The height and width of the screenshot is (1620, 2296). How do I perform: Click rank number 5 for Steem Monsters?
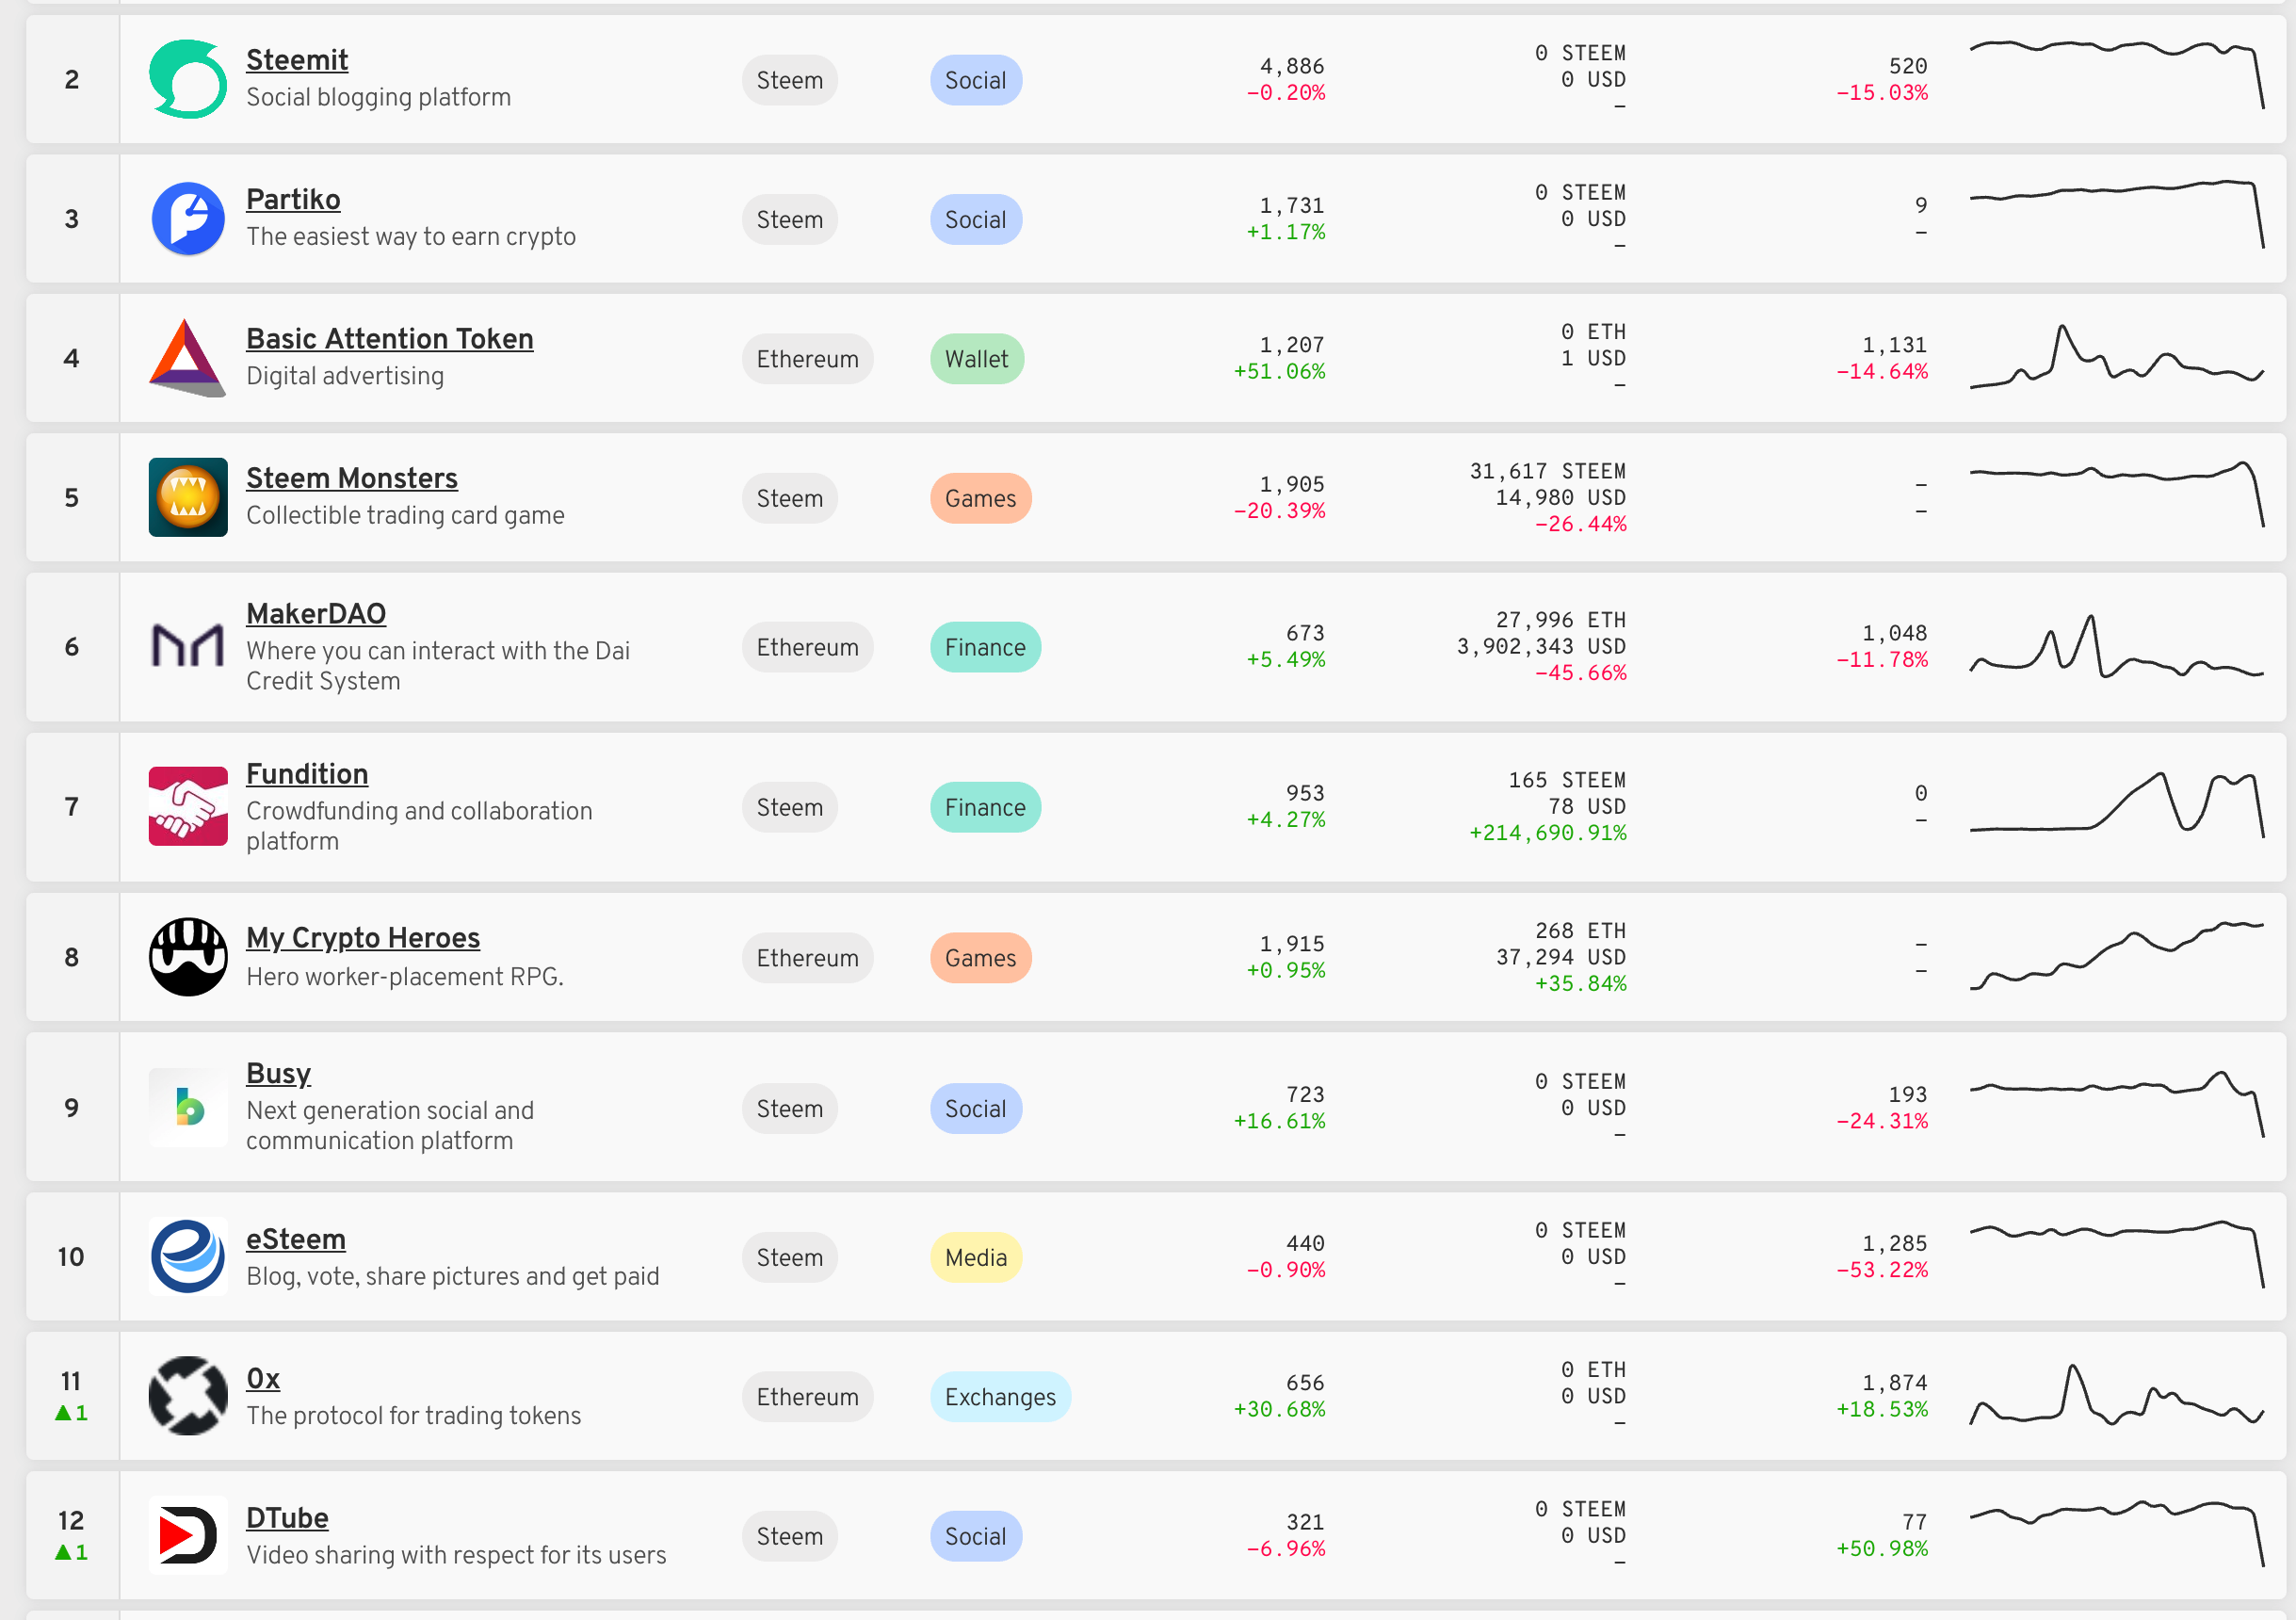pos(72,497)
